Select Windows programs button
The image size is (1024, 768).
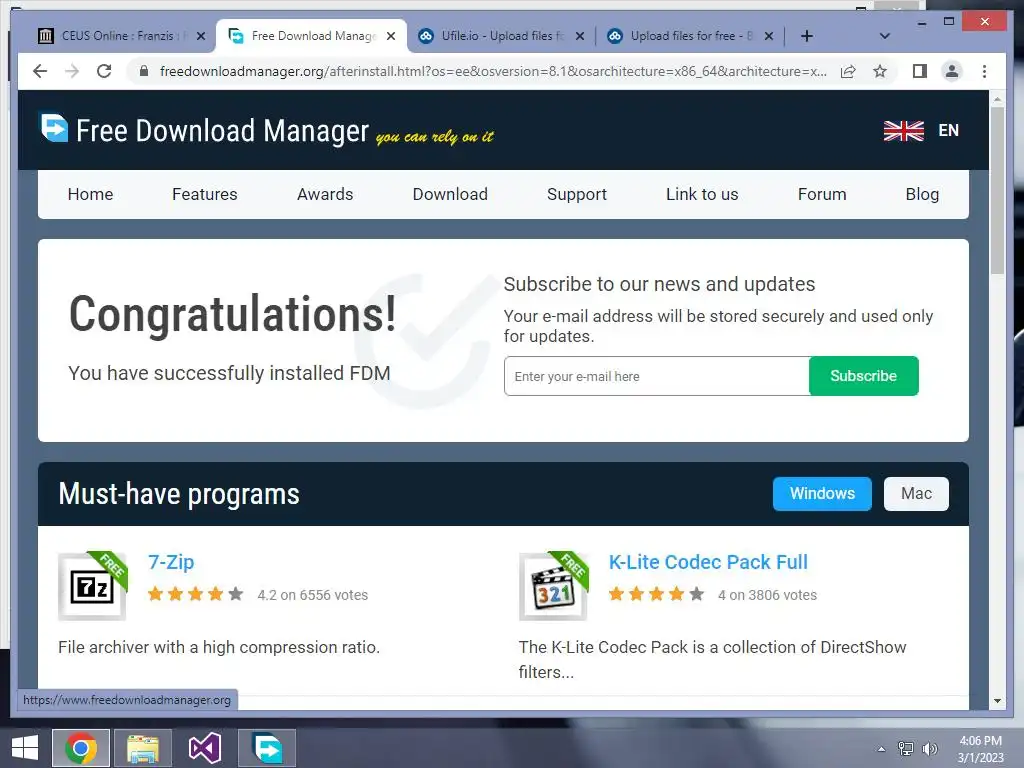(x=822, y=494)
